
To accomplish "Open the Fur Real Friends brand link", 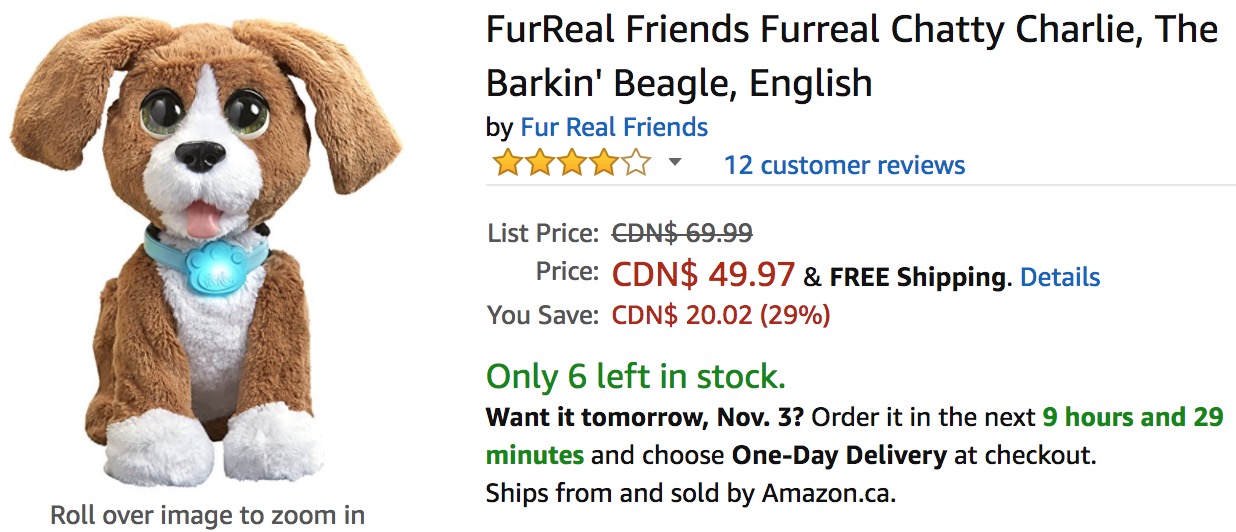I will tap(614, 127).
